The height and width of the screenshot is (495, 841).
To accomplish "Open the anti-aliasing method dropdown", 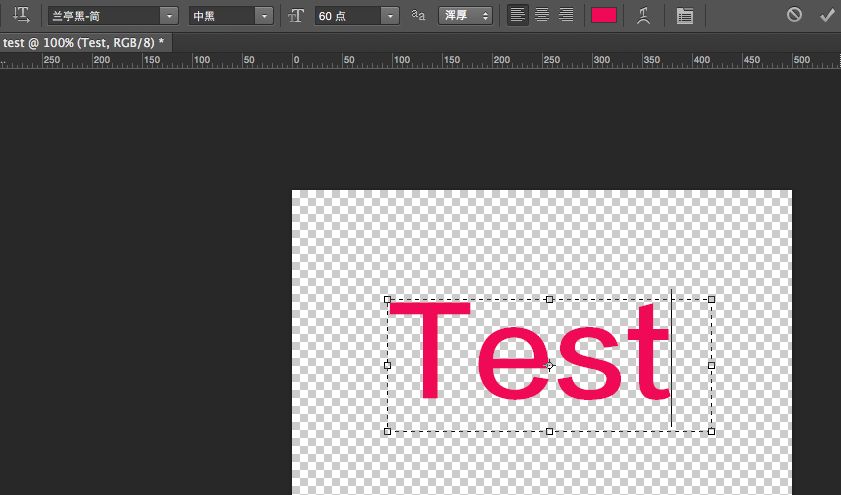I will pos(465,16).
